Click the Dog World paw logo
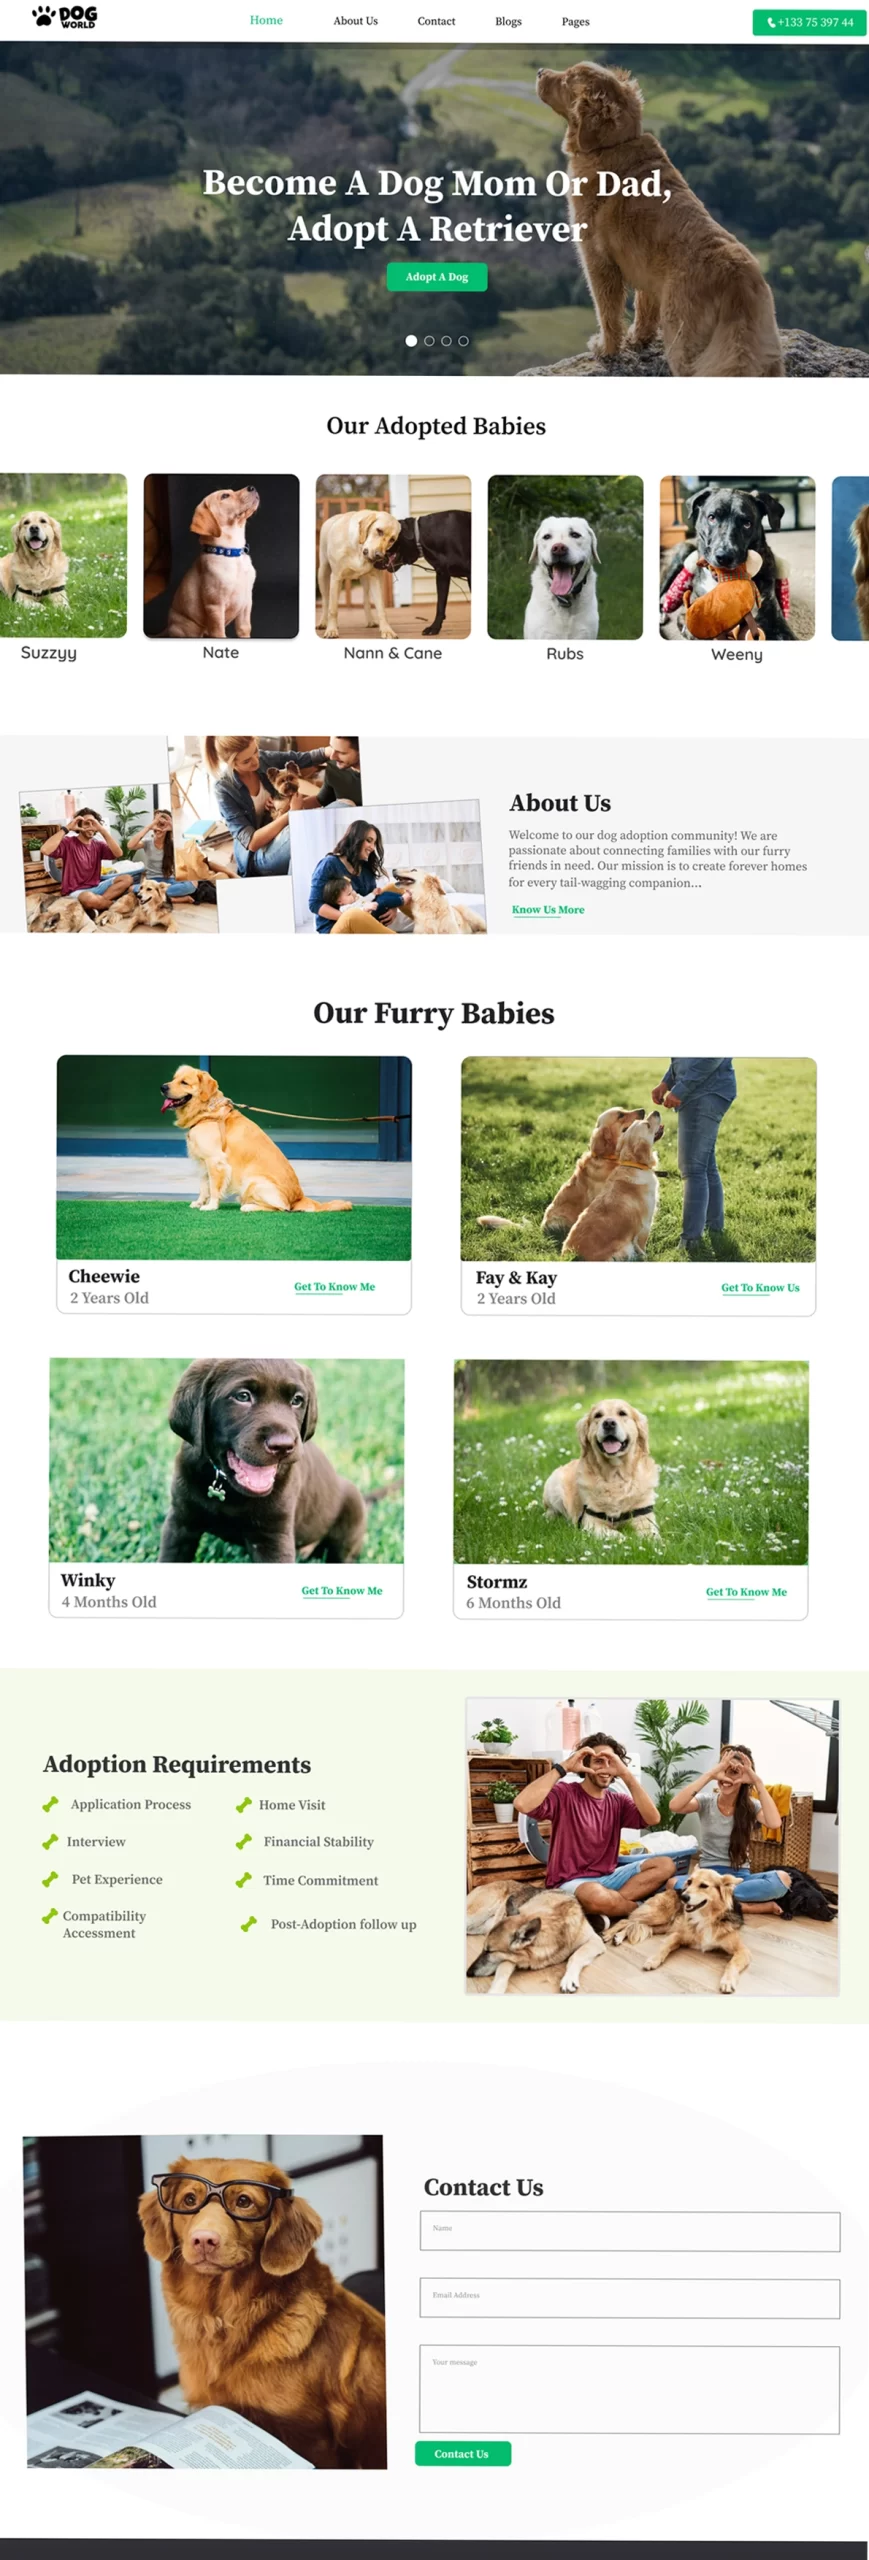The height and width of the screenshot is (2560, 869). 64,17
